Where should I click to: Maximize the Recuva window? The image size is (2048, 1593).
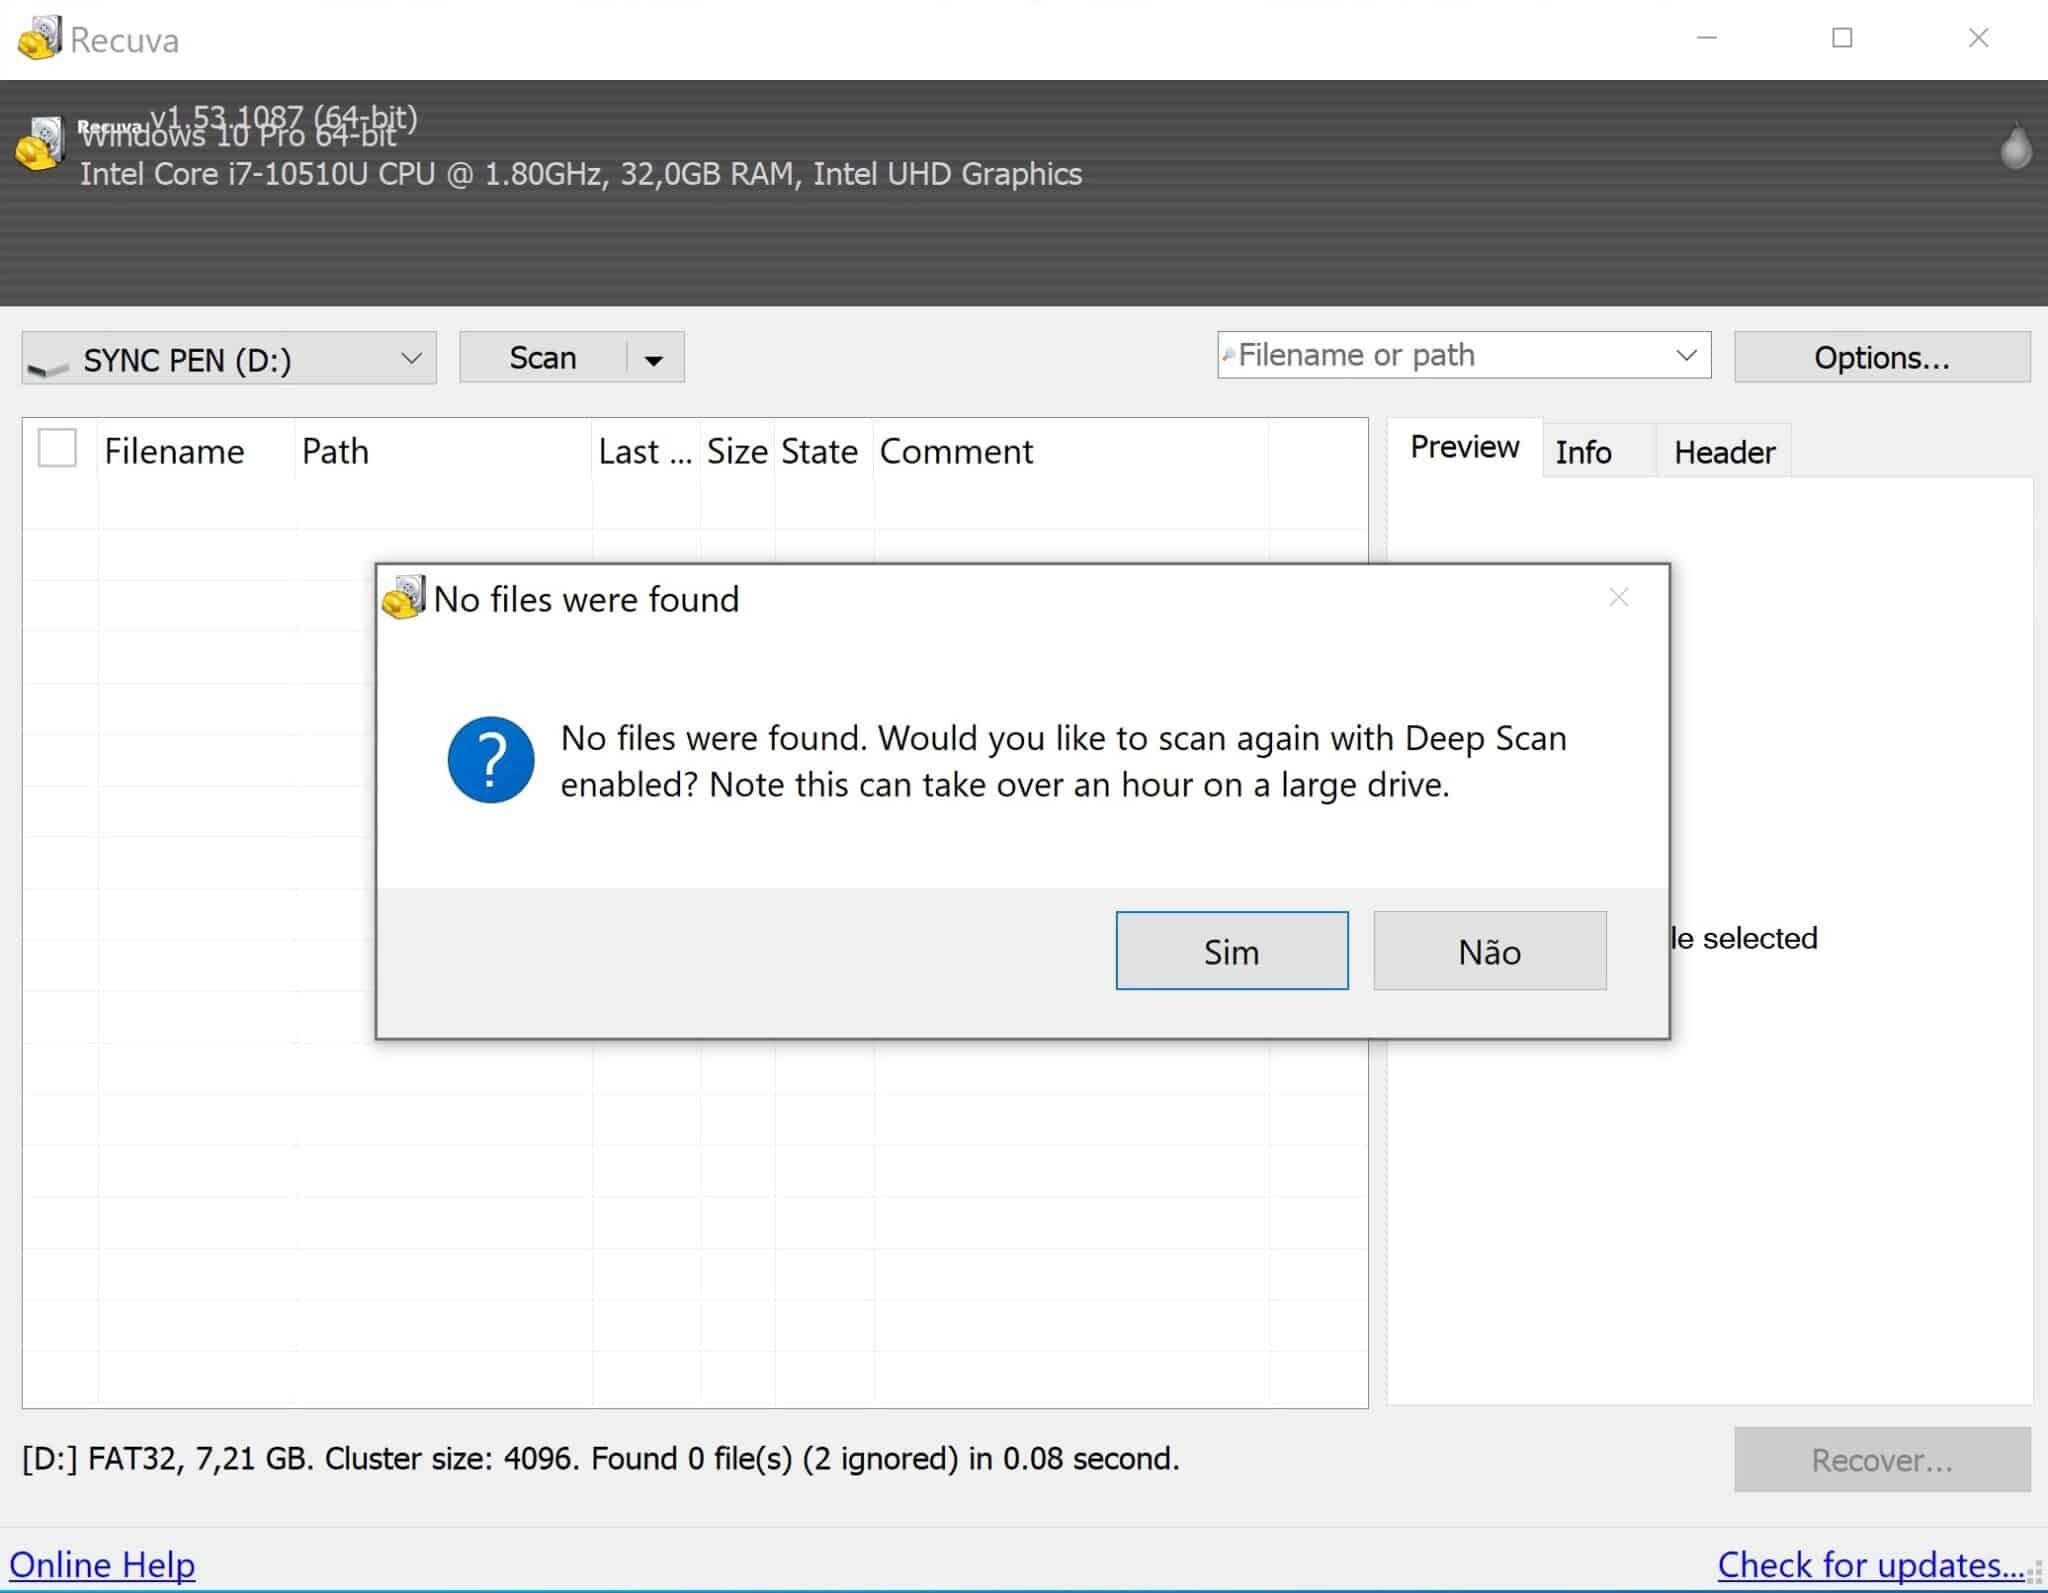point(1842,38)
